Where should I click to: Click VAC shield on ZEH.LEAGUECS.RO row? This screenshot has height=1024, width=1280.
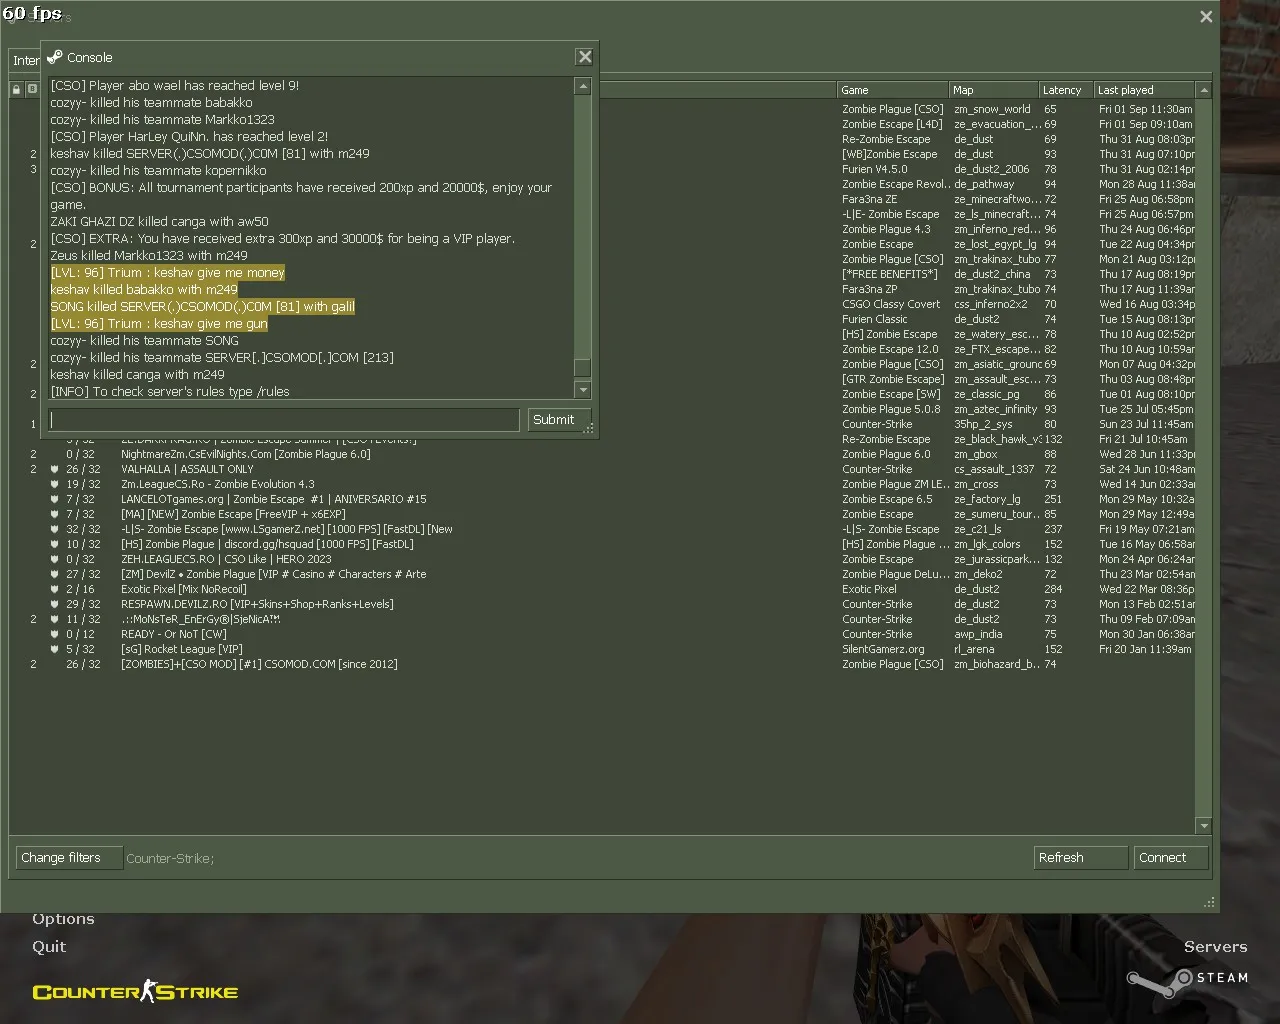click(x=56, y=559)
